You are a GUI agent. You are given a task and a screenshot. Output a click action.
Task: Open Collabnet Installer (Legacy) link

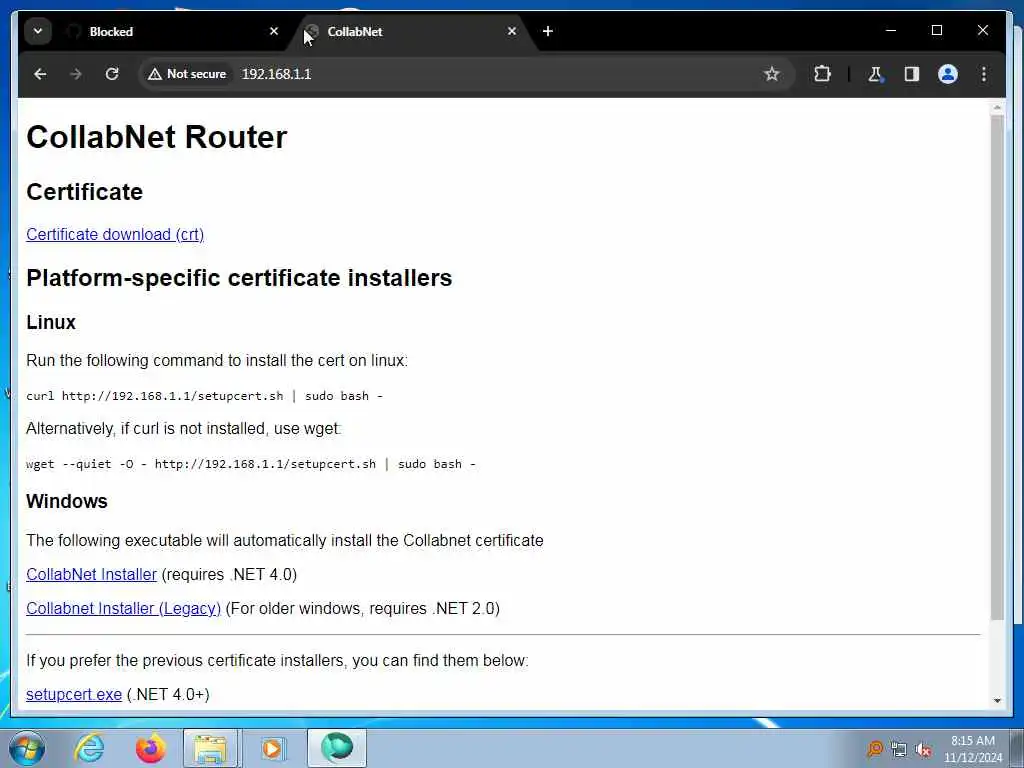tap(123, 608)
